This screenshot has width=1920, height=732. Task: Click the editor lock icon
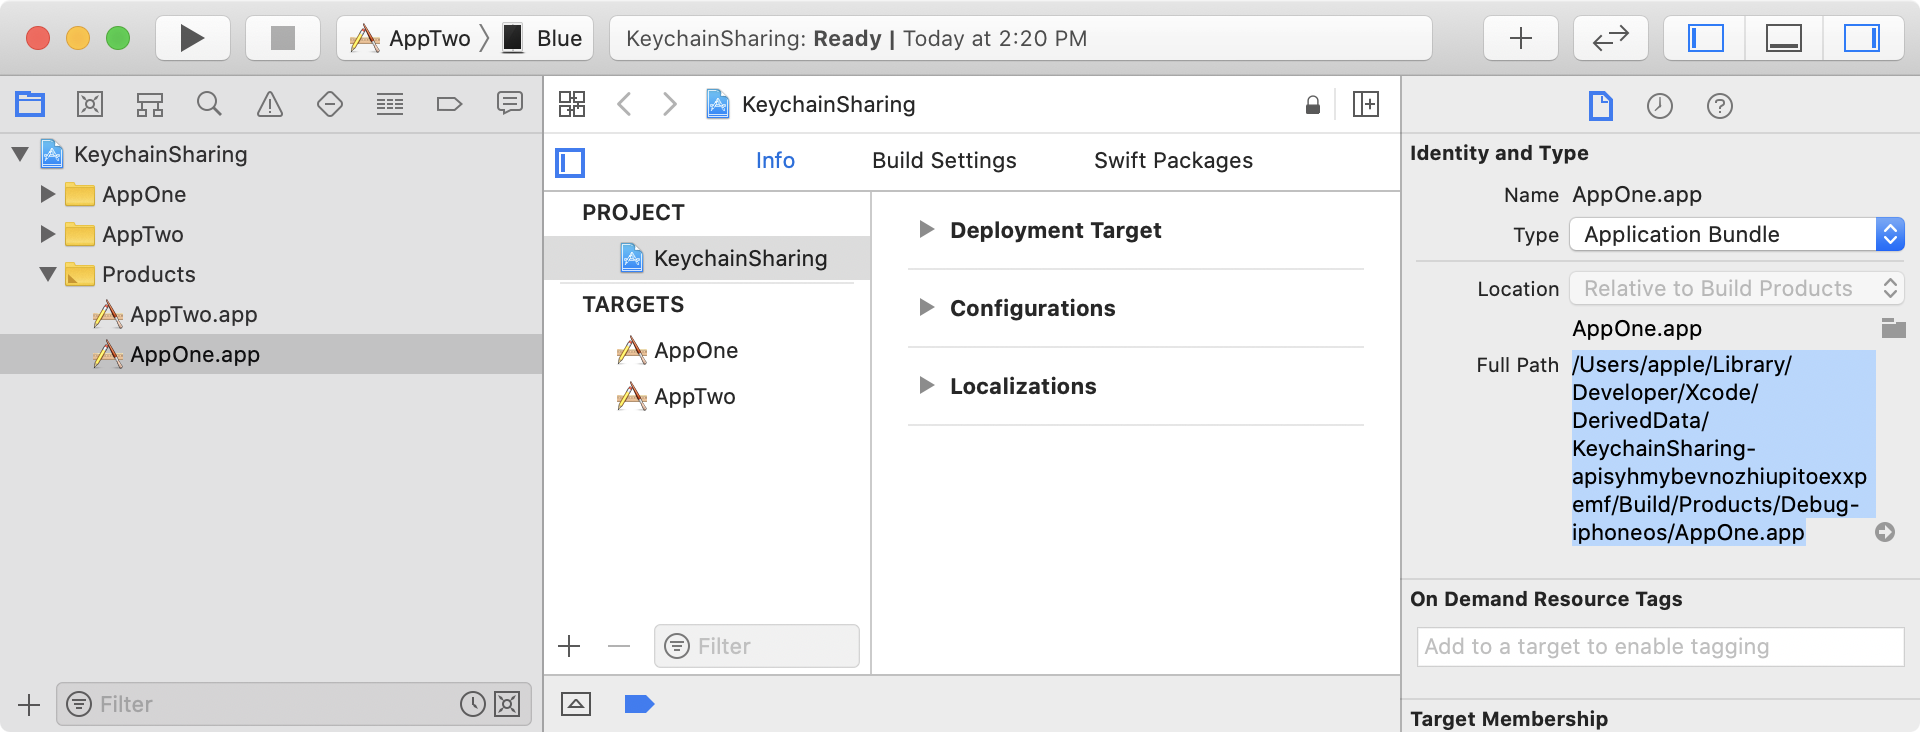(1313, 104)
